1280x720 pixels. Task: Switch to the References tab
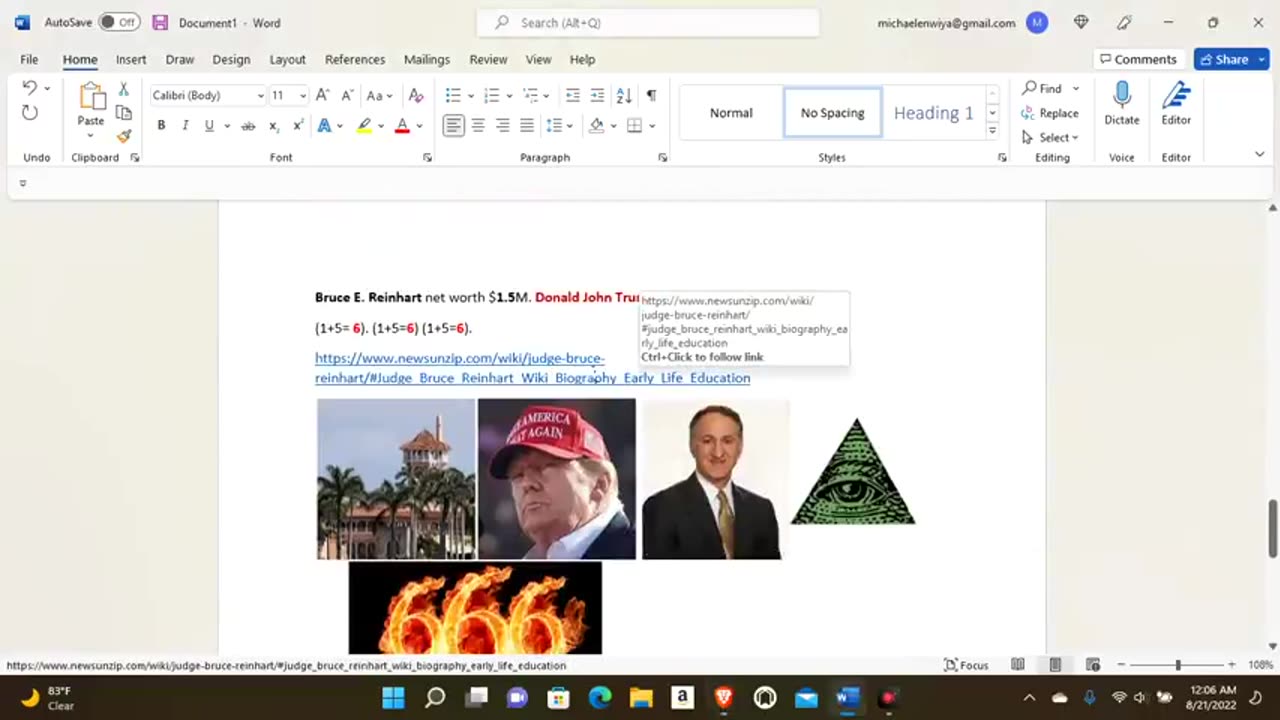tap(354, 59)
